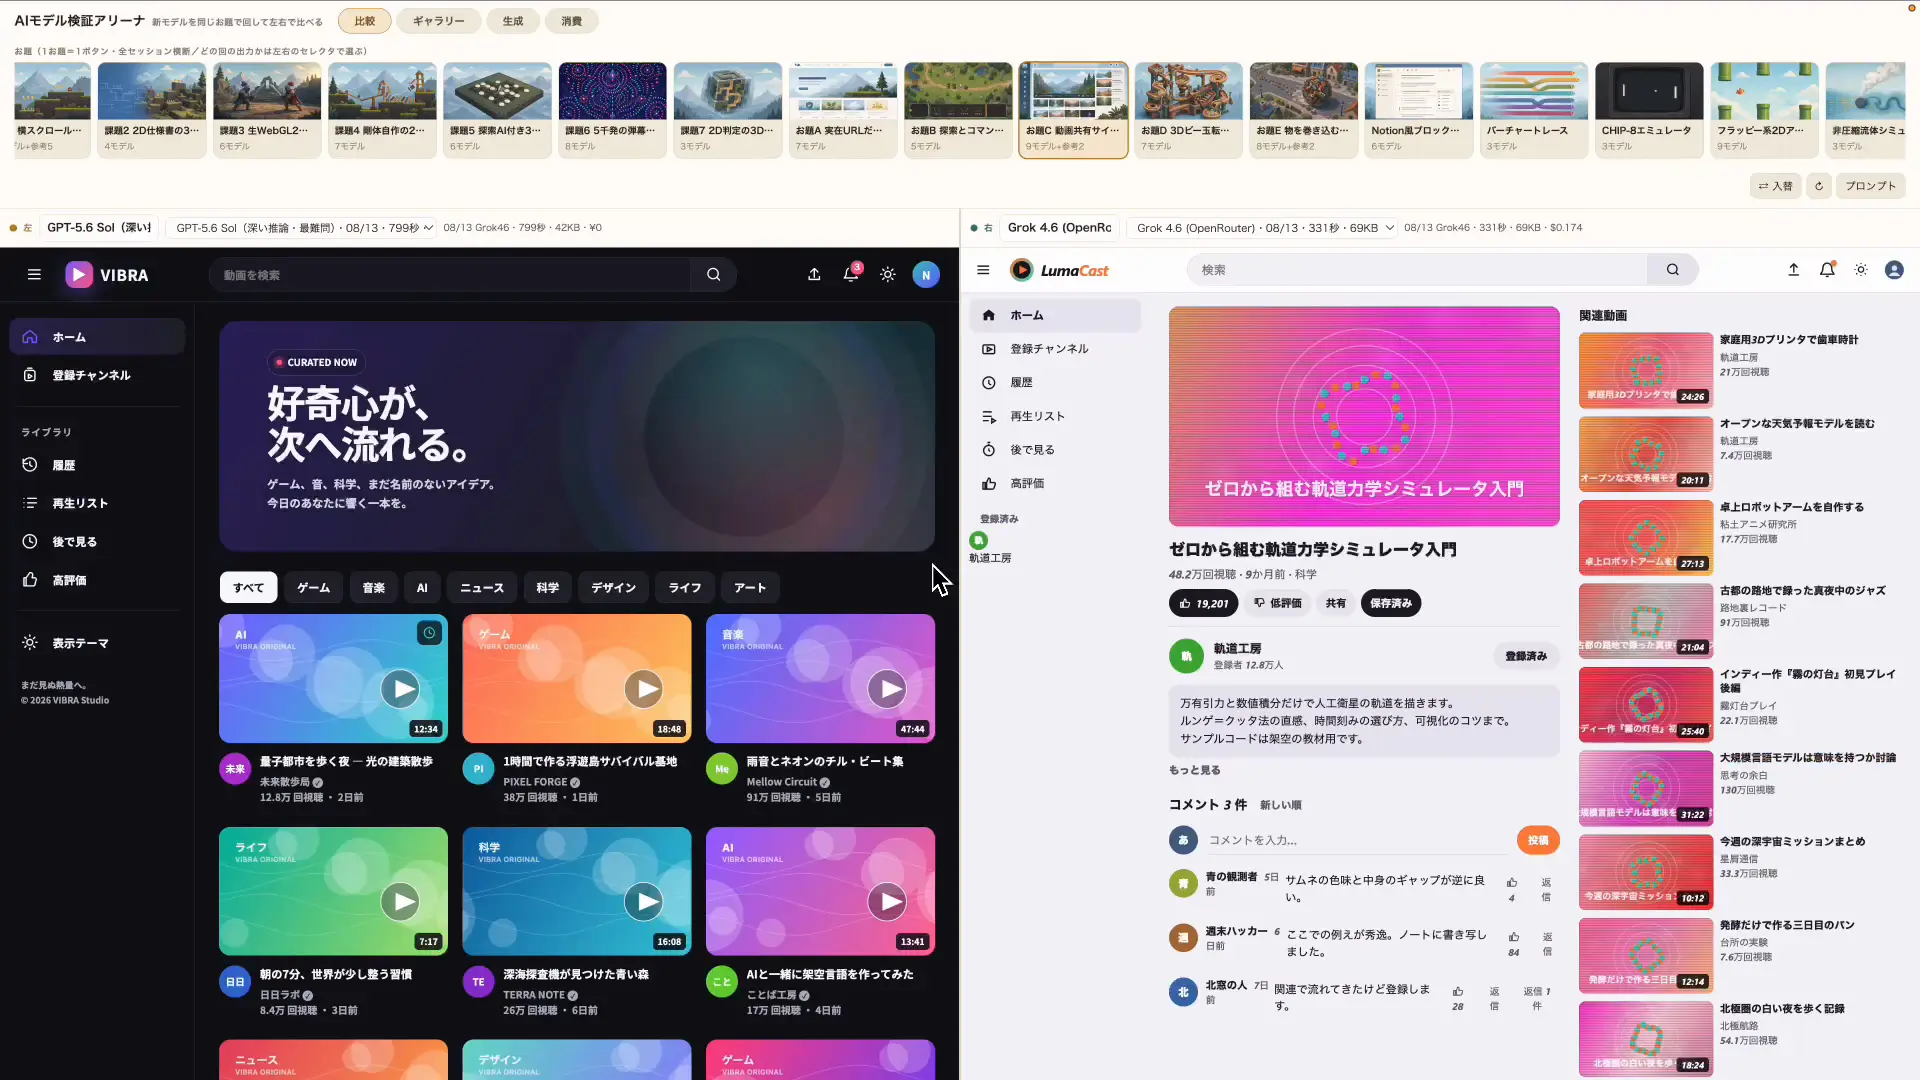Click 低評価 dislike button

pos(1277,603)
